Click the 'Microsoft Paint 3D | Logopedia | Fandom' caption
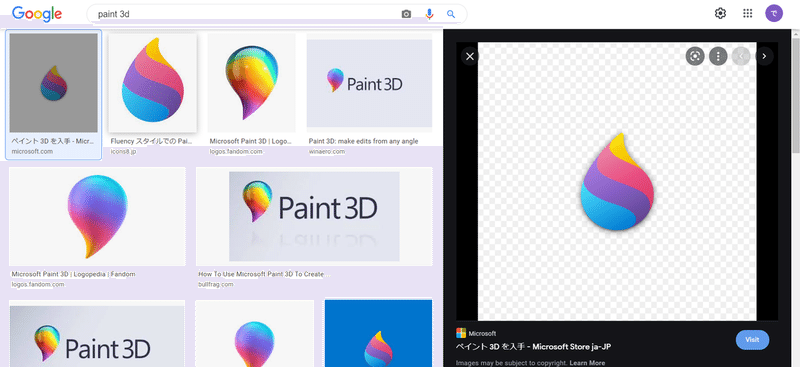The image size is (800, 367). [x=73, y=274]
